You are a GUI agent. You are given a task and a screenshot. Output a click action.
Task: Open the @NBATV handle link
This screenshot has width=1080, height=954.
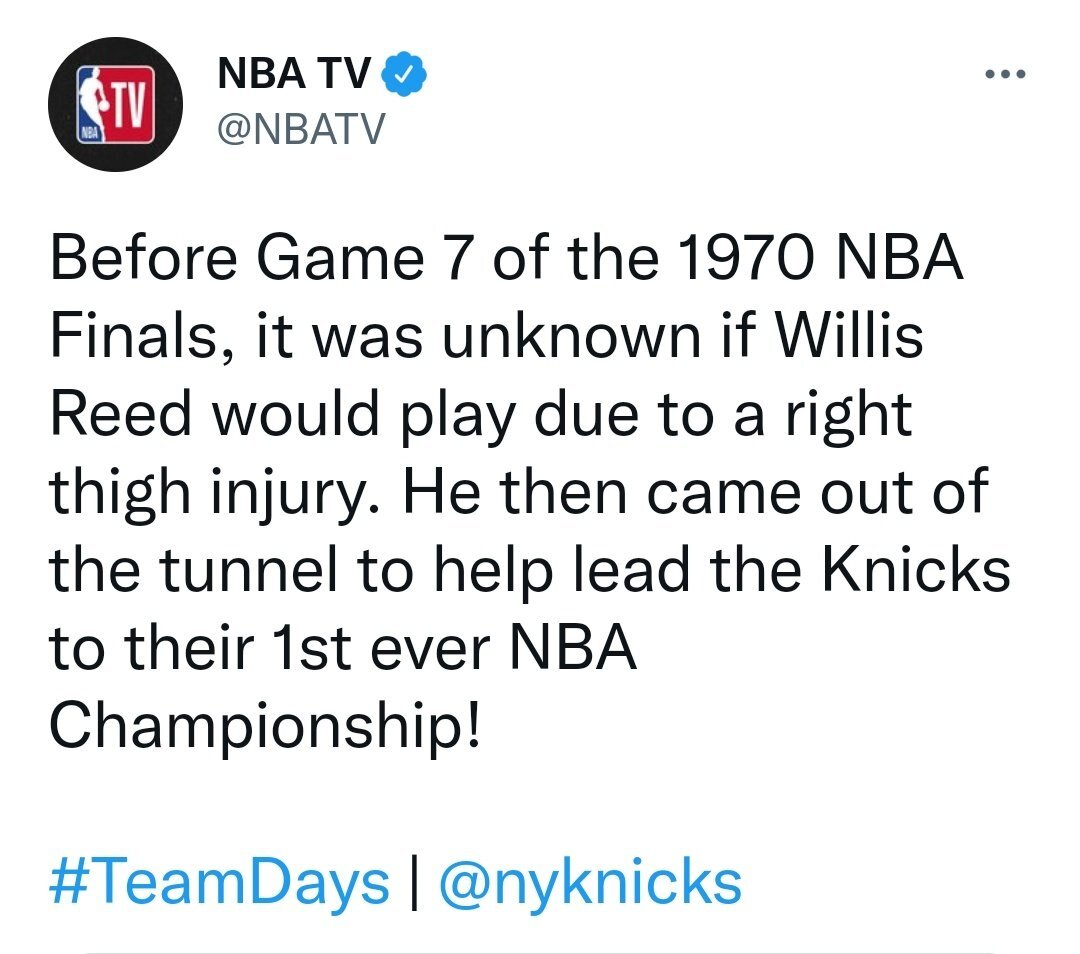pos(301,129)
